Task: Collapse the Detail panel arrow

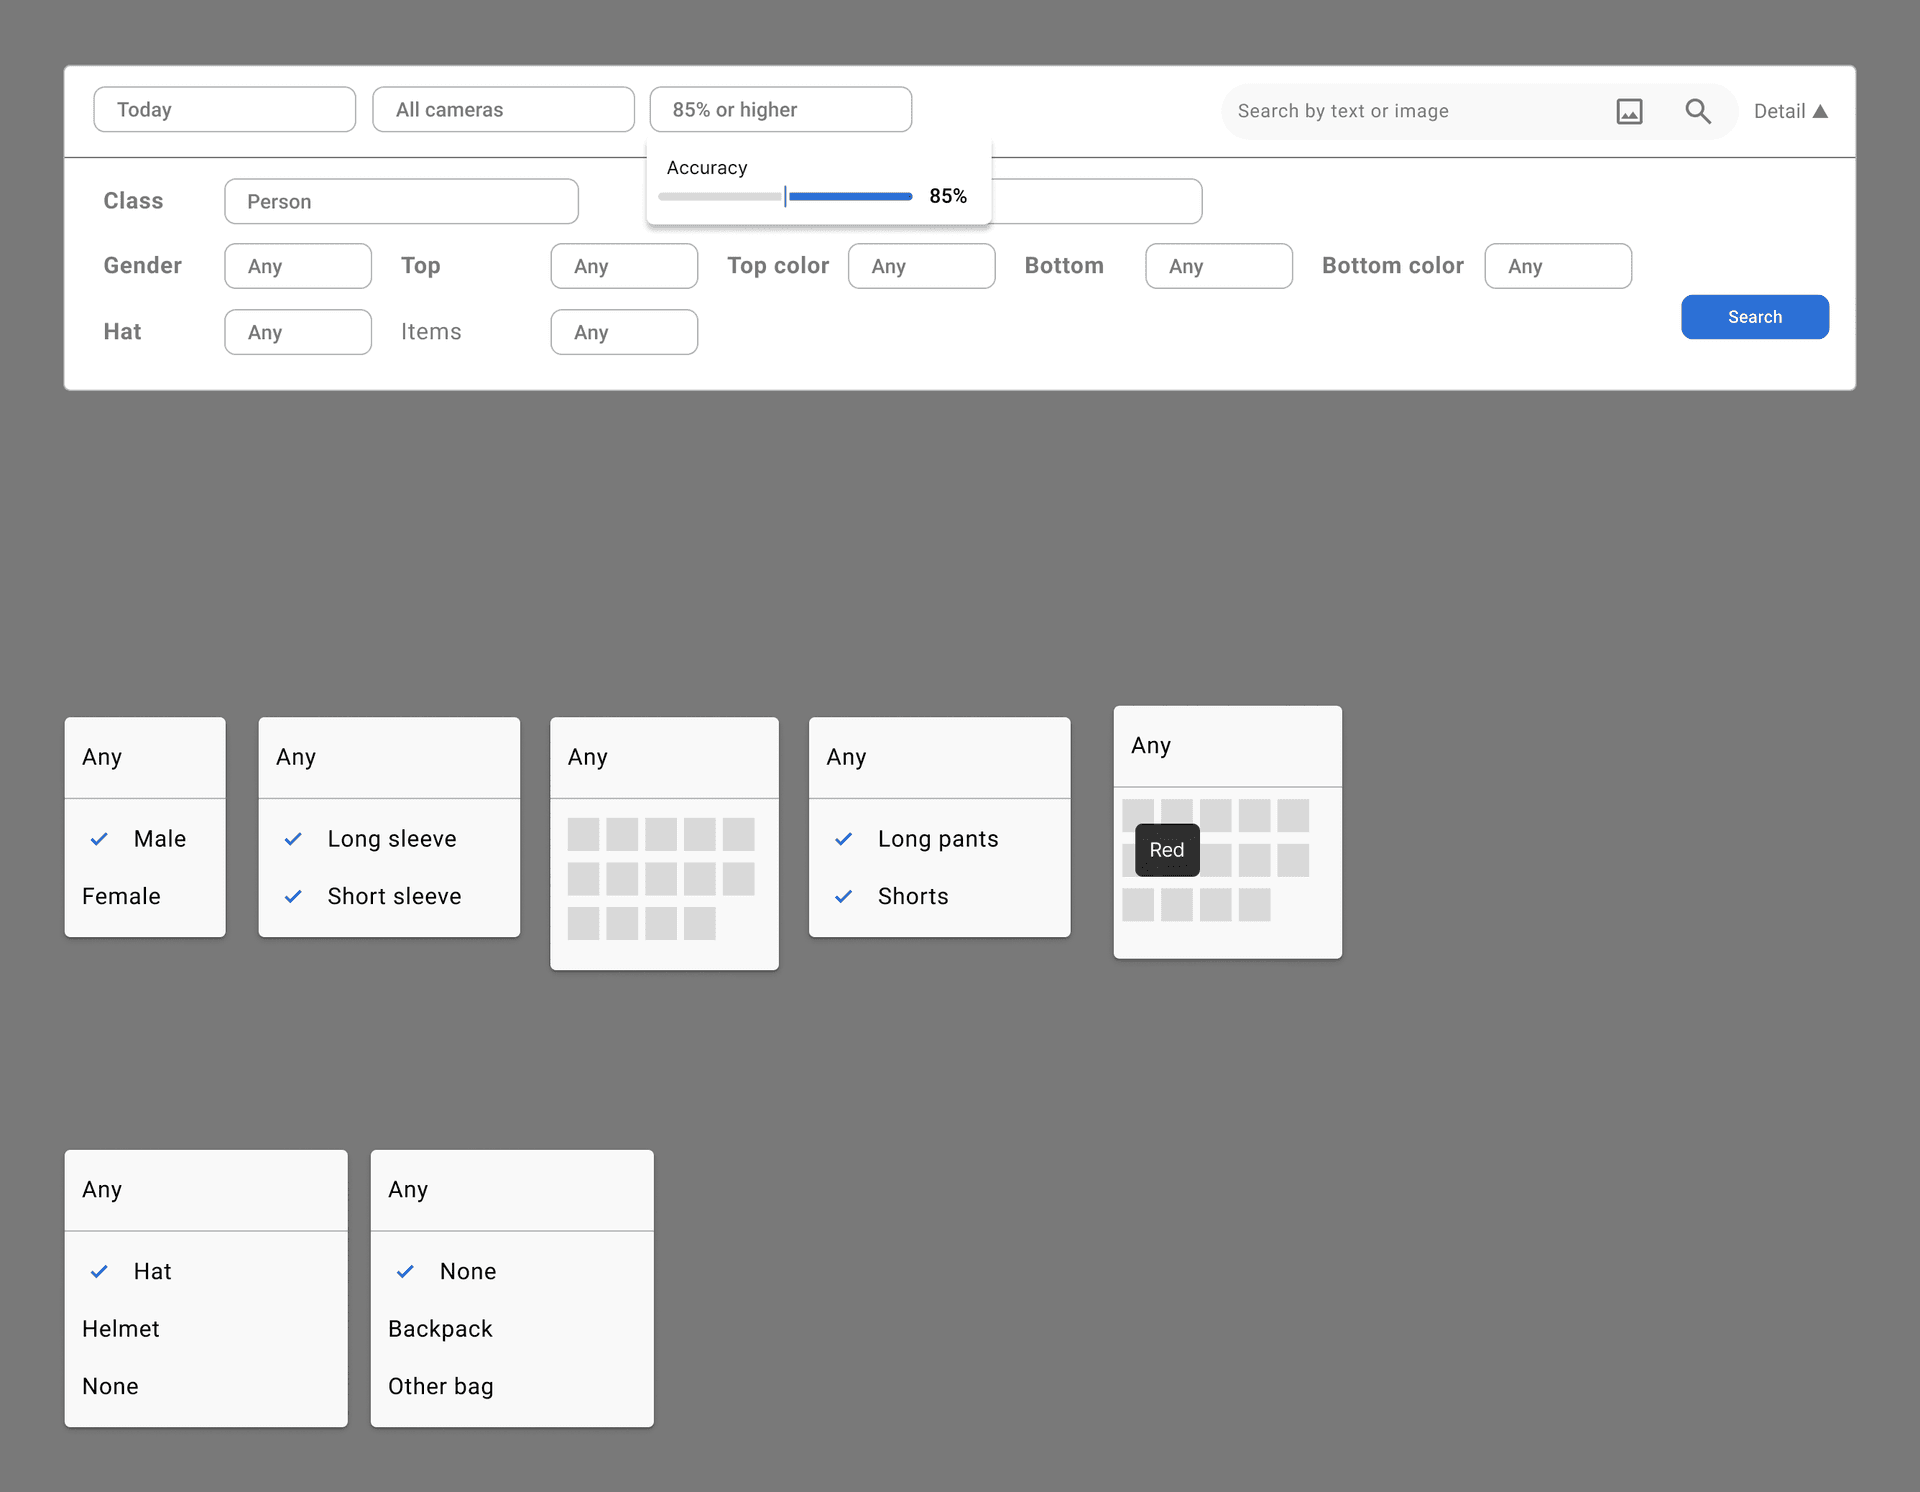Action: pos(1820,111)
